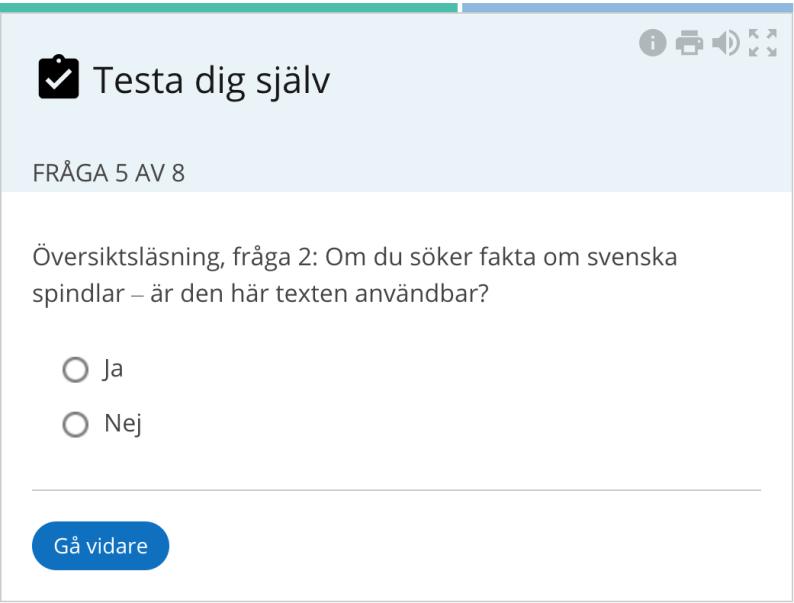Click the FRÅGA 5 AV 8 label
The height and width of the screenshot is (603, 794).
pos(108,173)
